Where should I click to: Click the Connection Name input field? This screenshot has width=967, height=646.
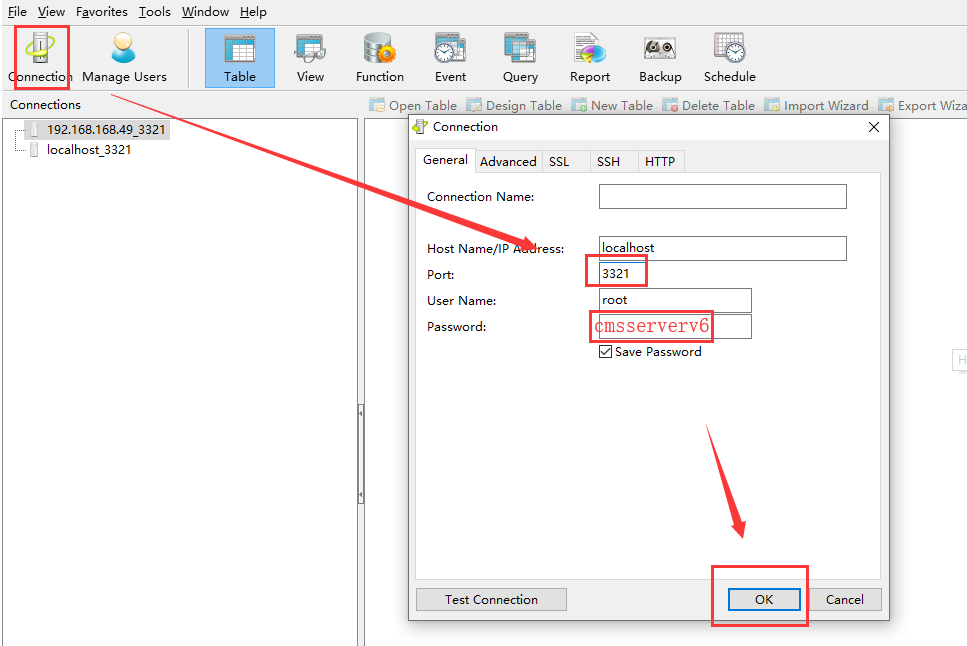pyautogui.click(x=722, y=196)
